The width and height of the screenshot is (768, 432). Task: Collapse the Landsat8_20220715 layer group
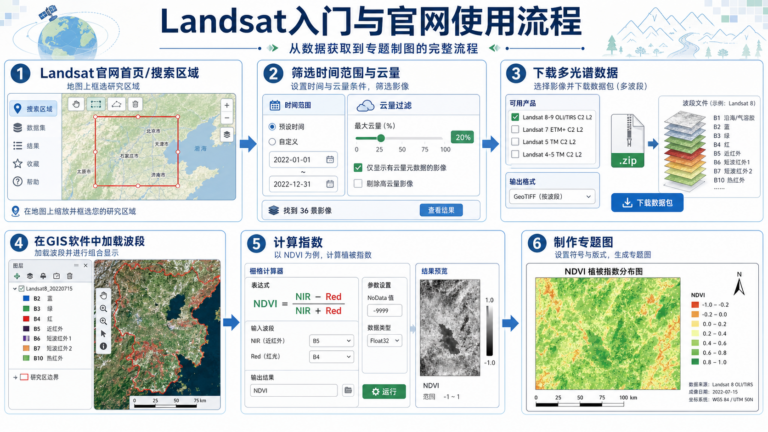[15, 288]
